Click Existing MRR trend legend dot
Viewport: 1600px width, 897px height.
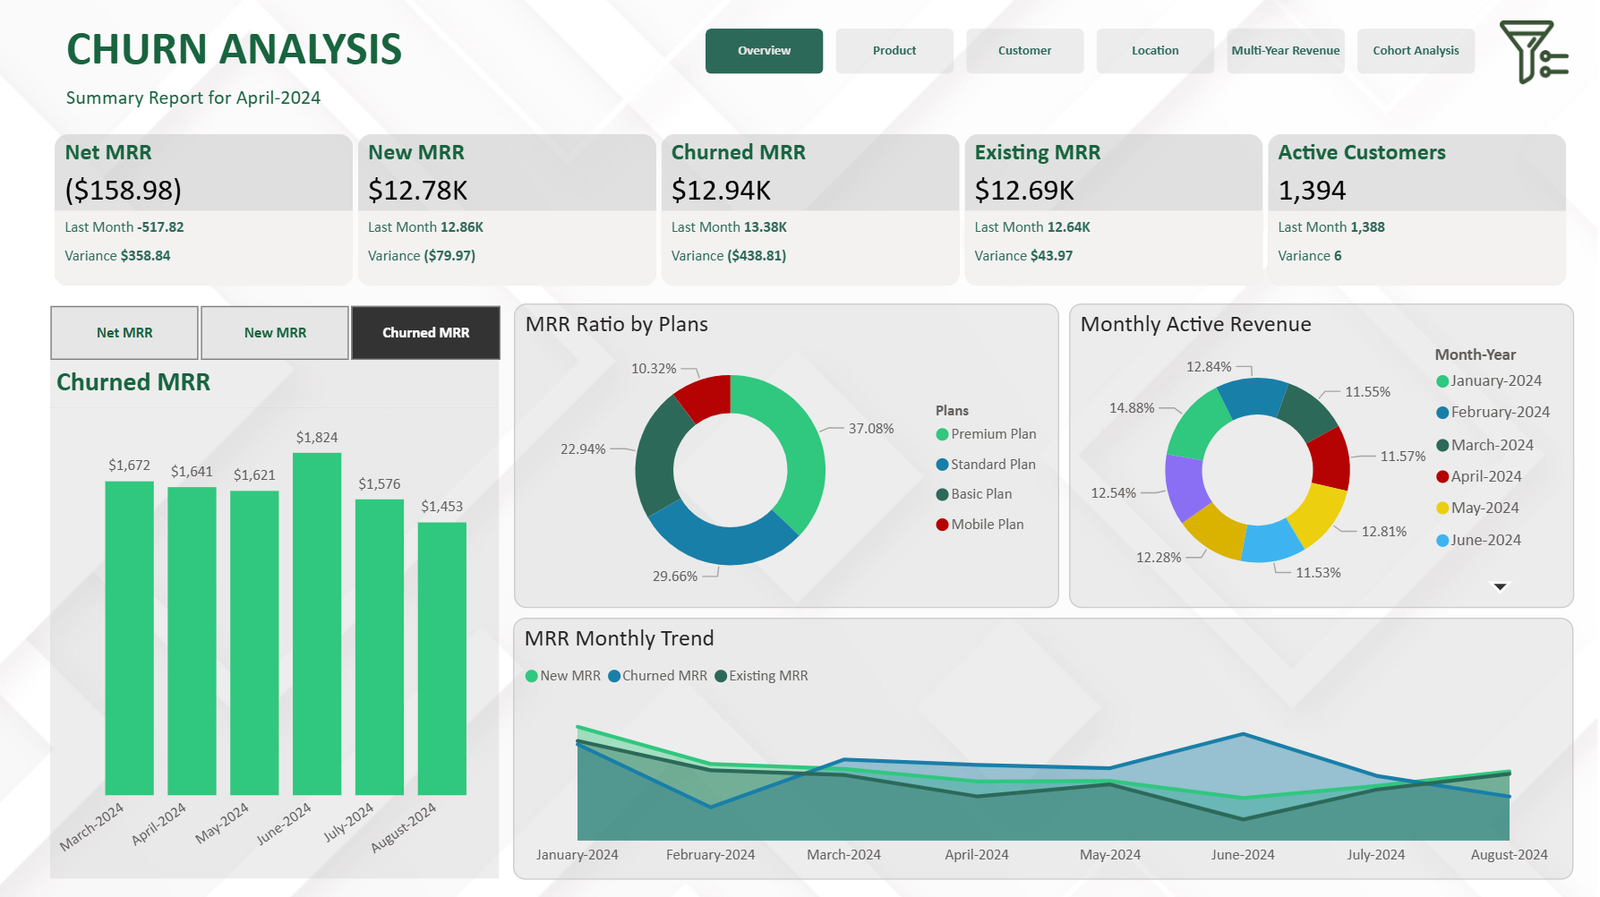pos(720,676)
